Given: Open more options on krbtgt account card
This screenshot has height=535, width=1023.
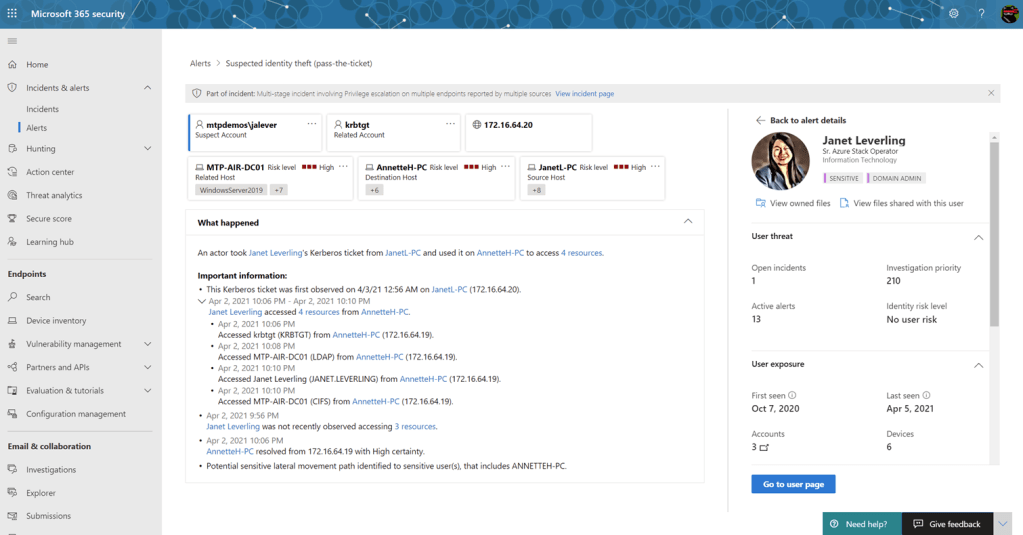Looking at the screenshot, I should point(450,125).
